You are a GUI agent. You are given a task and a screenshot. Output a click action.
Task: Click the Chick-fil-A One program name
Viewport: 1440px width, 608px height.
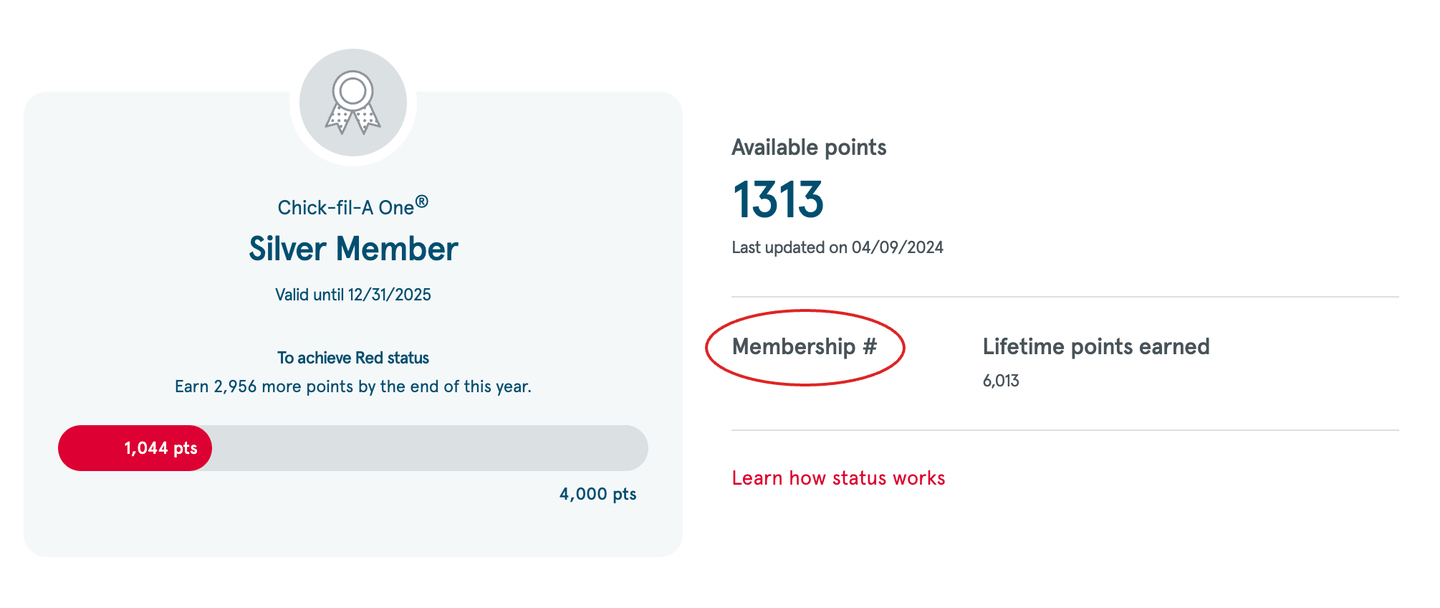pyautogui.click(x=345, y=208)
